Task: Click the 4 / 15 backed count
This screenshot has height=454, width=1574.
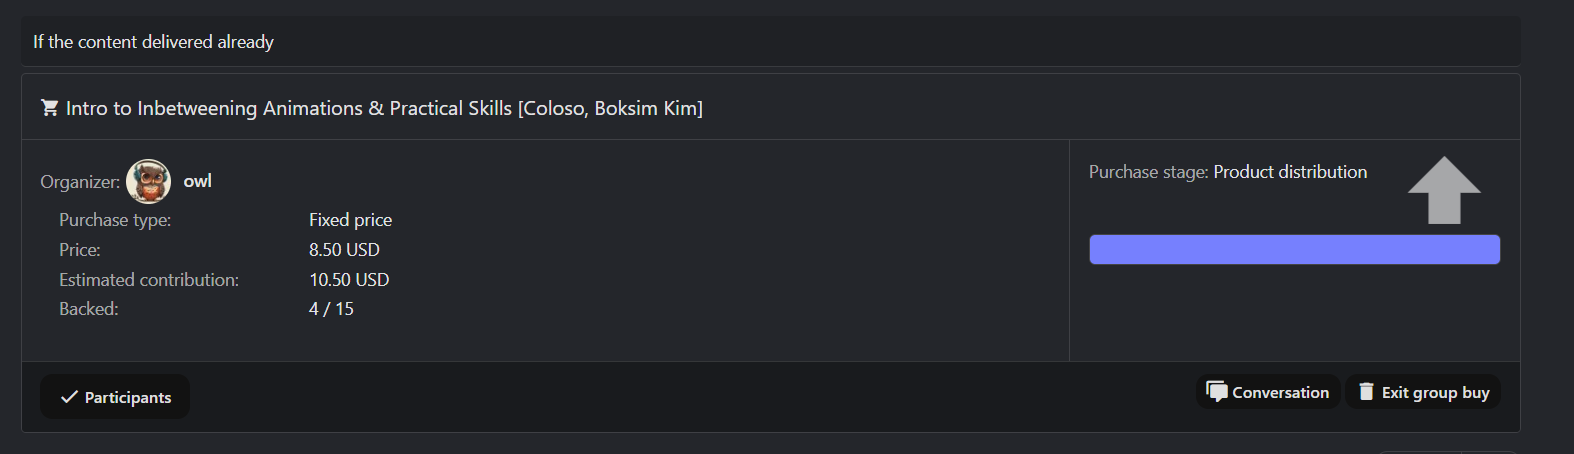Action: (331, 309)
